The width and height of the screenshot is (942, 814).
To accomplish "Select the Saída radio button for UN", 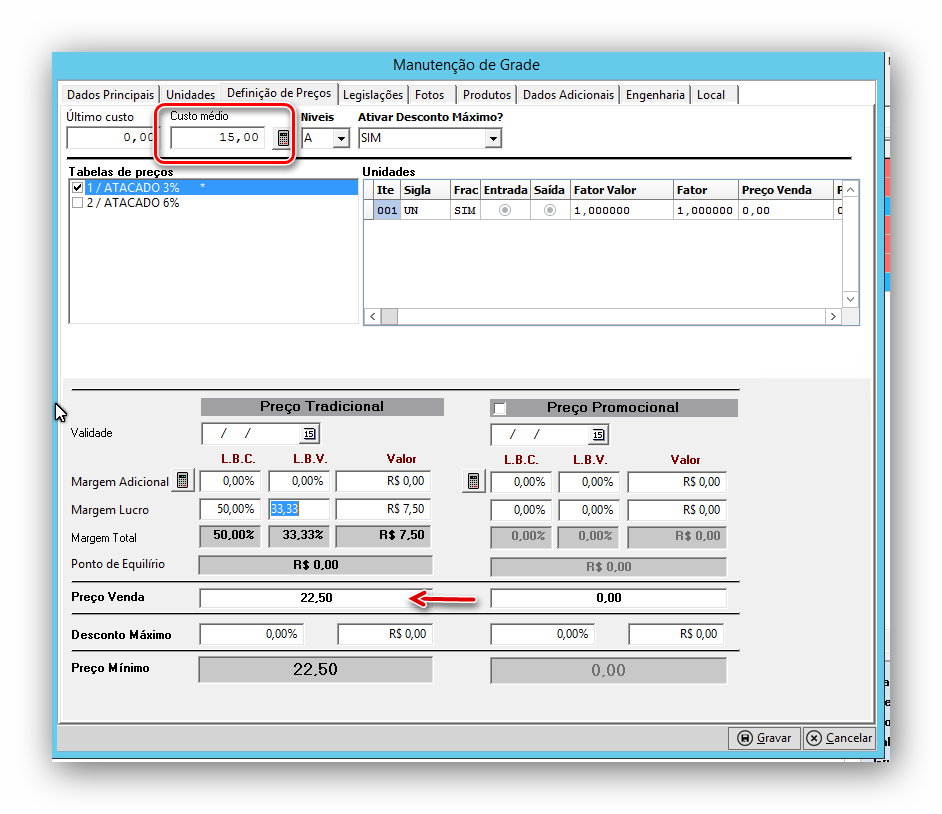I will tap(550, 210).
